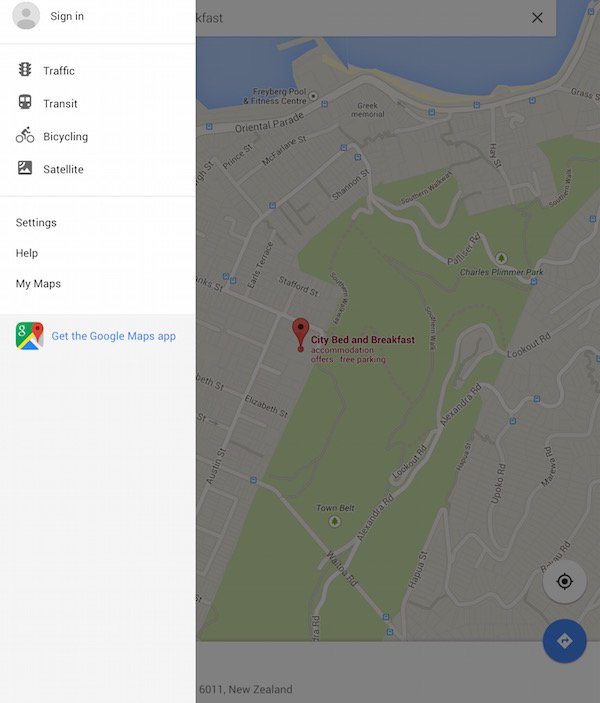Open Help from the side menu

point(27,253)
